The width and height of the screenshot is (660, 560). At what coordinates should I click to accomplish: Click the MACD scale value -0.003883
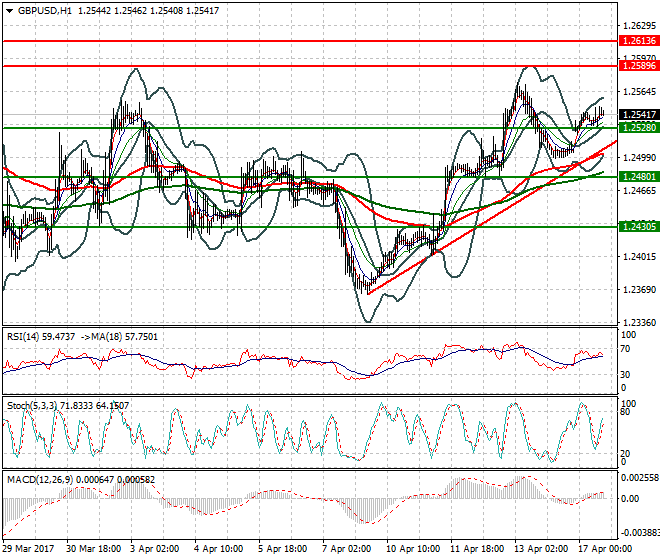click(x=640, y=533)
